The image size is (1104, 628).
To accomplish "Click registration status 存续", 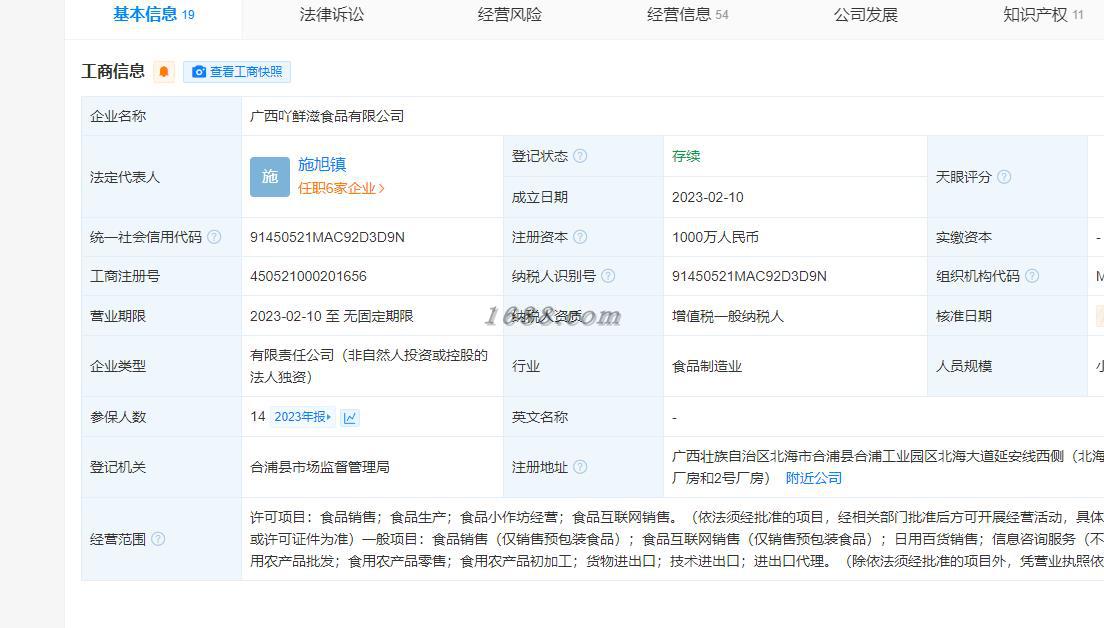I will click(x=686, y=156).
